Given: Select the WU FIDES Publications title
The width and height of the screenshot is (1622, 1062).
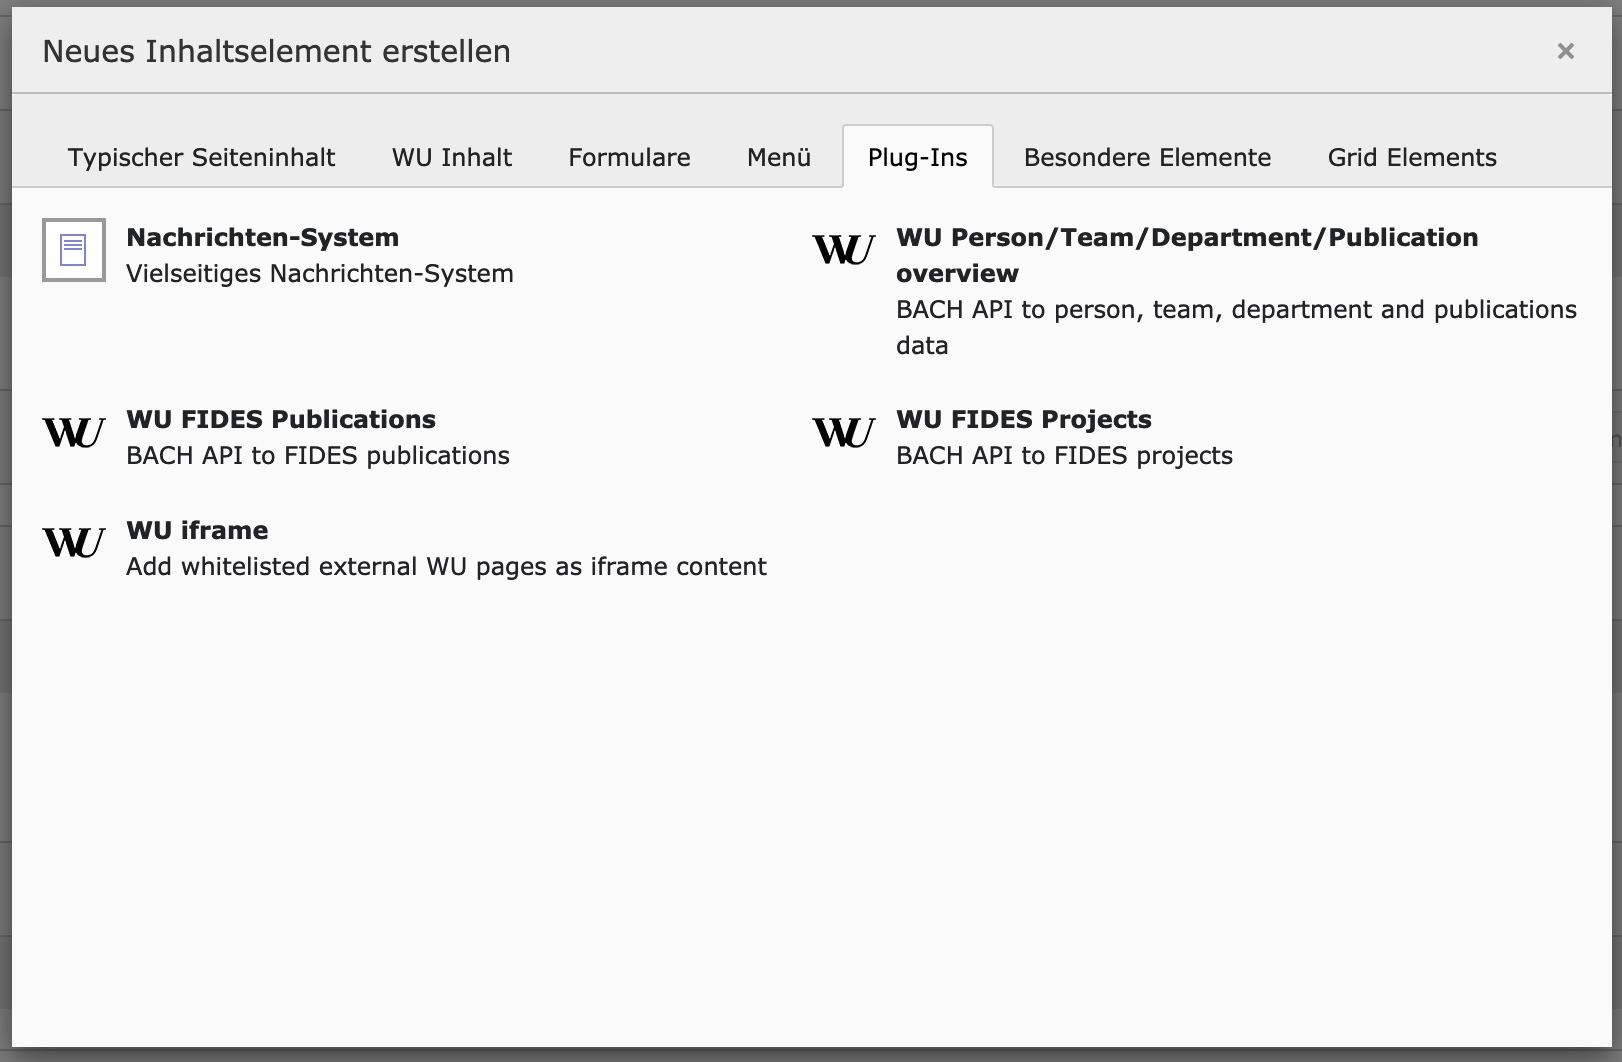Looking at the screenshot, I should pos(281,419).
